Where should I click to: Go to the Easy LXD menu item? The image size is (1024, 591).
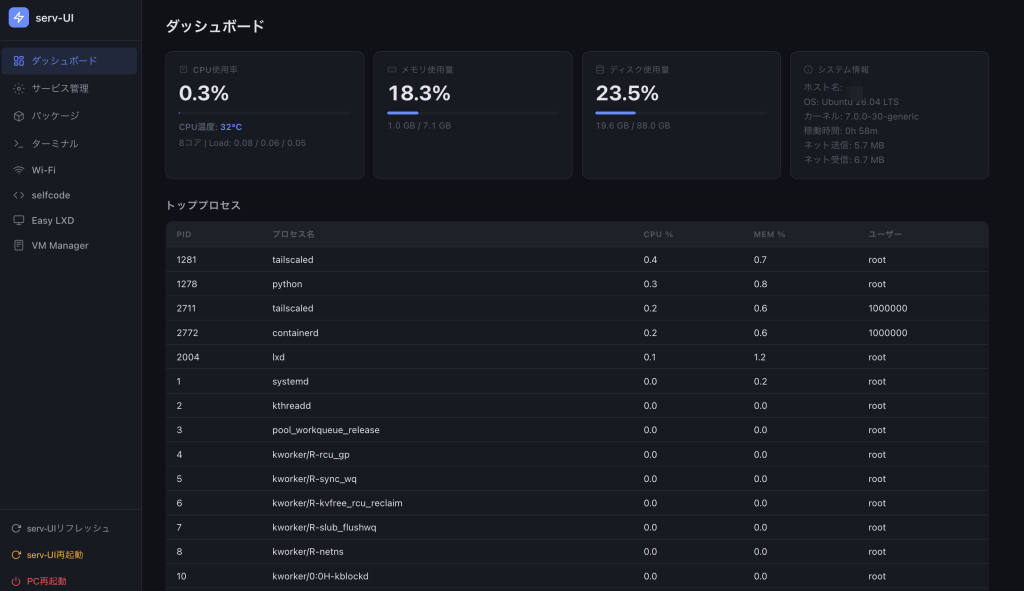pos(69,220)
